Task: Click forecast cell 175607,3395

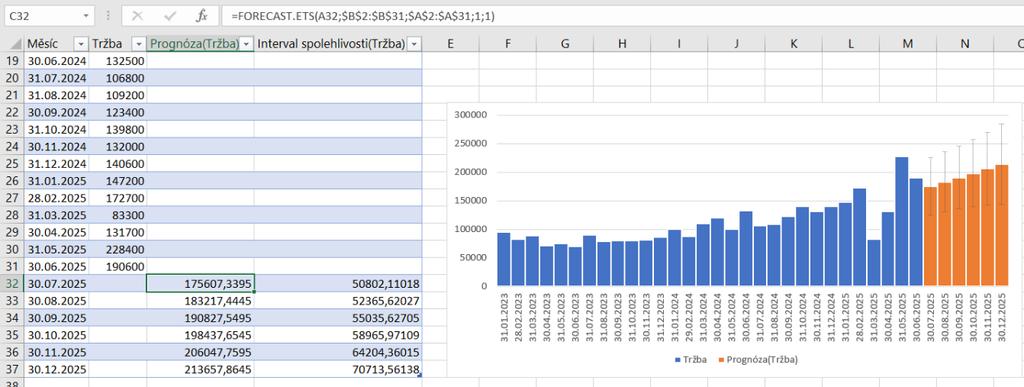Action: pos(200,283)
